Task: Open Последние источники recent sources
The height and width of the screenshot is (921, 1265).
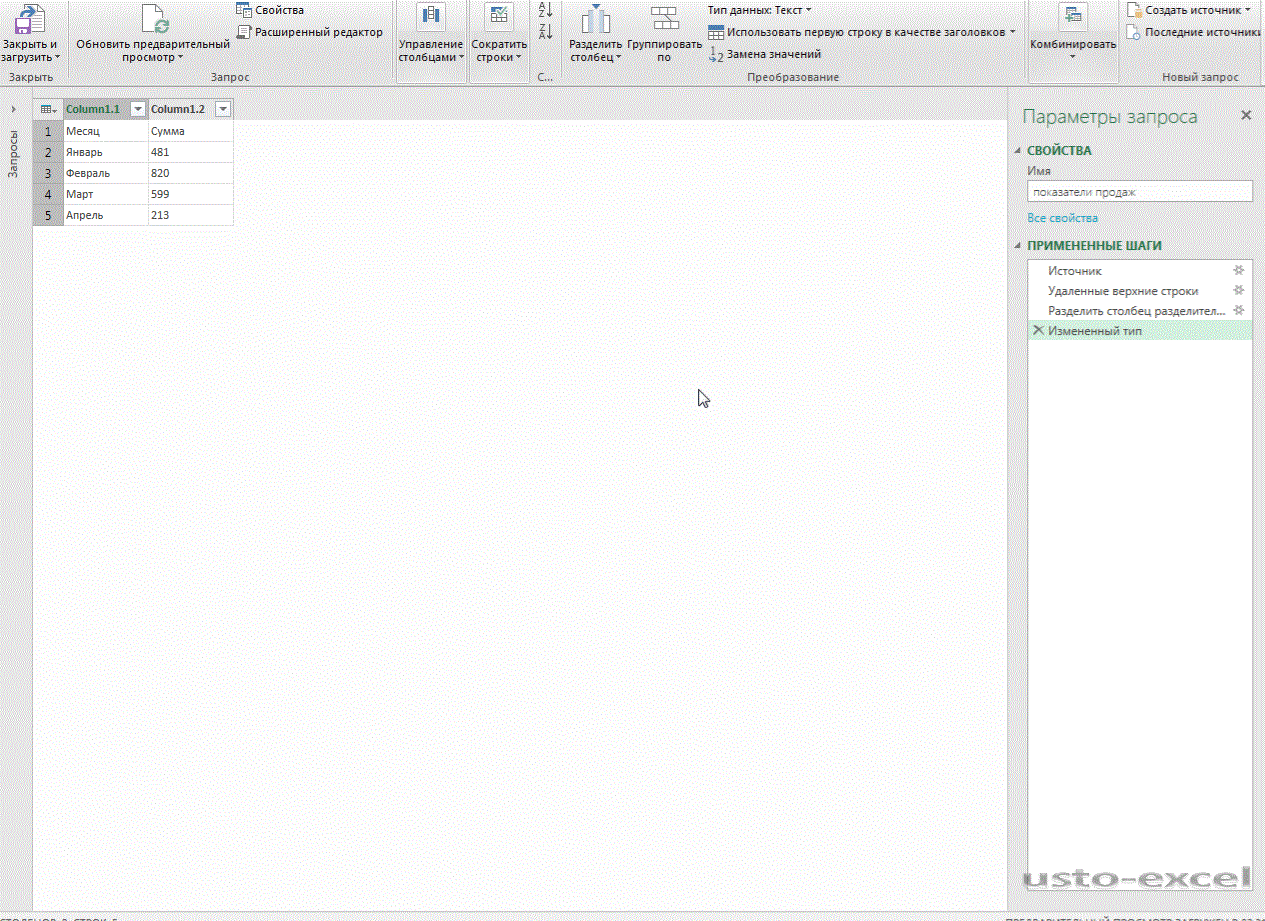Action: click(1193, 32)
